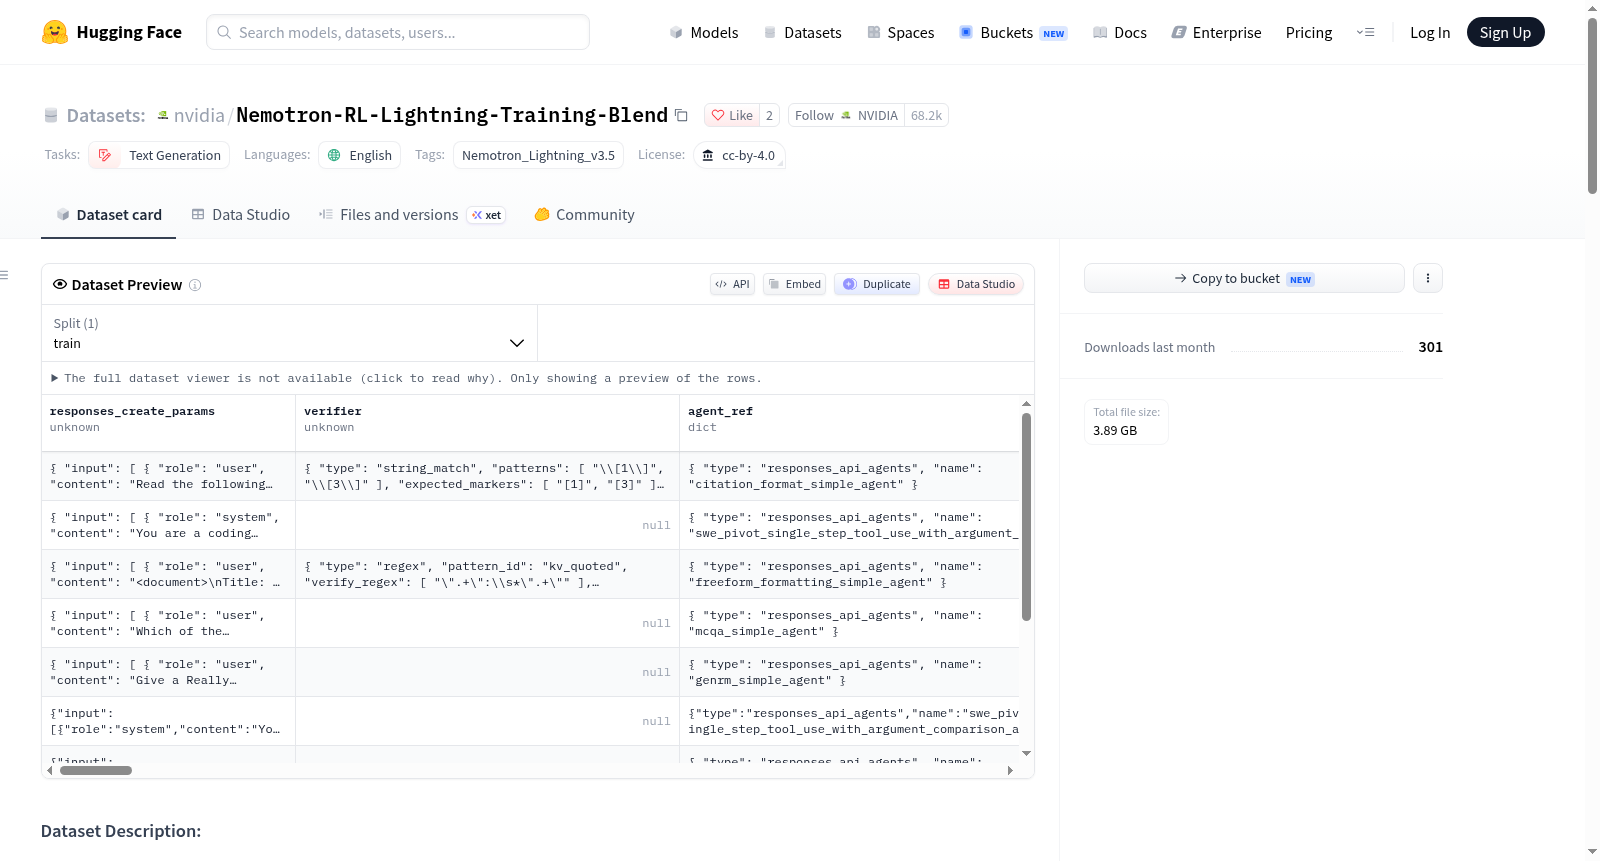Open the Files and versions tab

[412, 214]
